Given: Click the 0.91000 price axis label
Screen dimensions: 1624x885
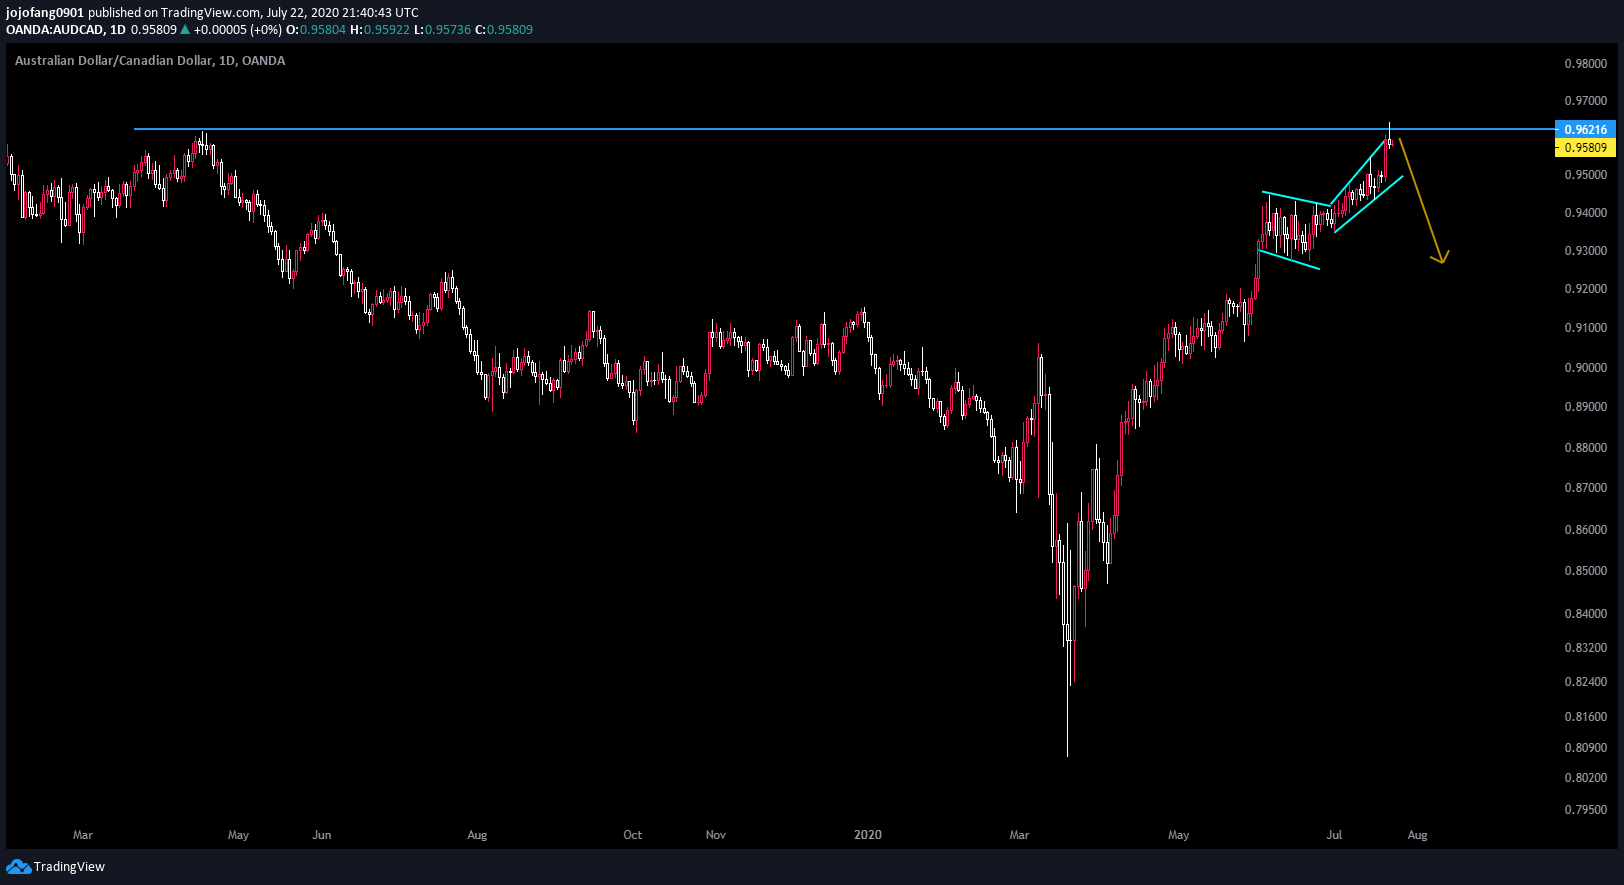Looking at the screenshot, I should pyautogui.click(x=1586, y=328).
